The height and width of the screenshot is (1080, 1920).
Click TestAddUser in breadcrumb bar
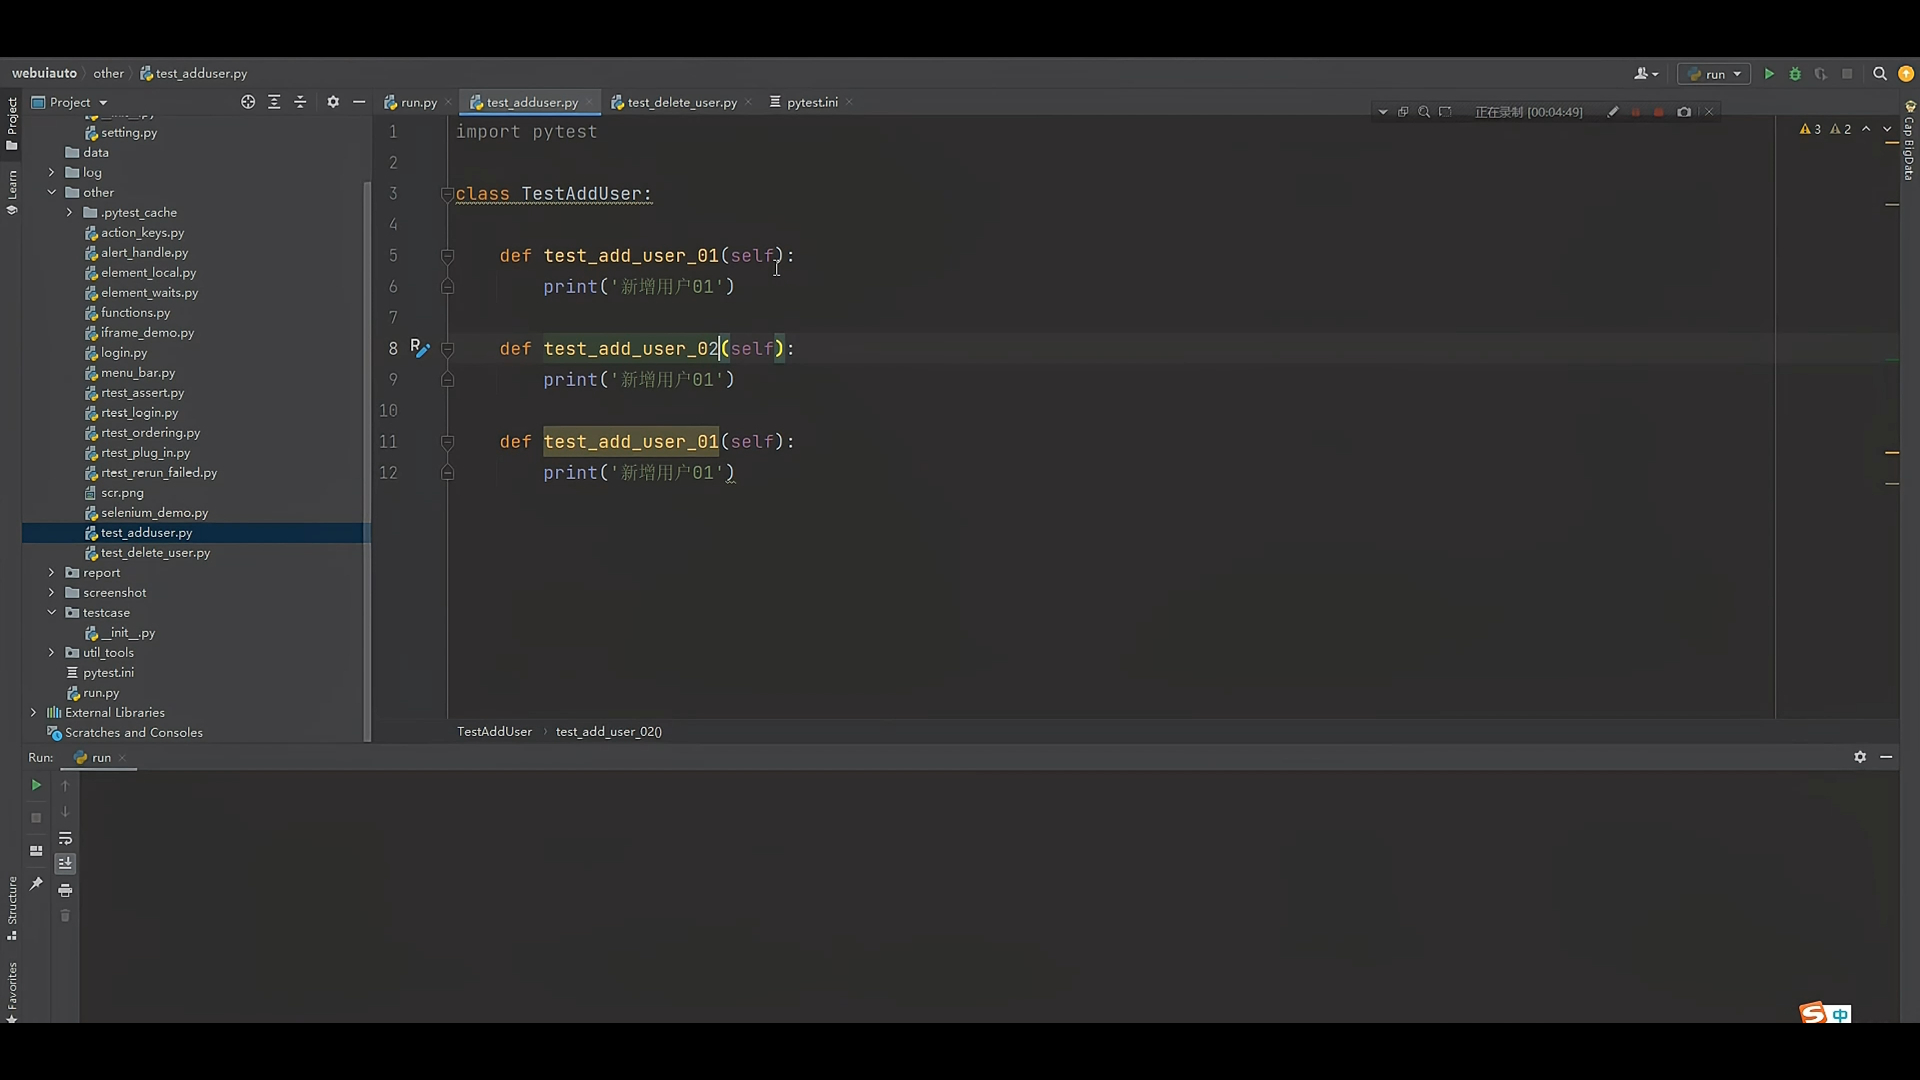pos(495,731)
